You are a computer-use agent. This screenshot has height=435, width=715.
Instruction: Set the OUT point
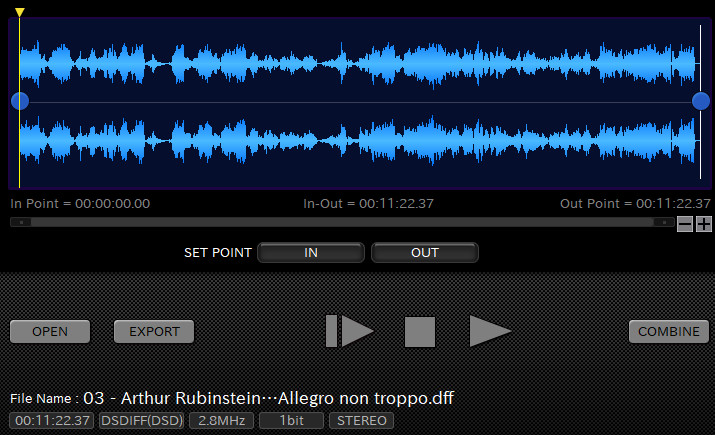425,253
